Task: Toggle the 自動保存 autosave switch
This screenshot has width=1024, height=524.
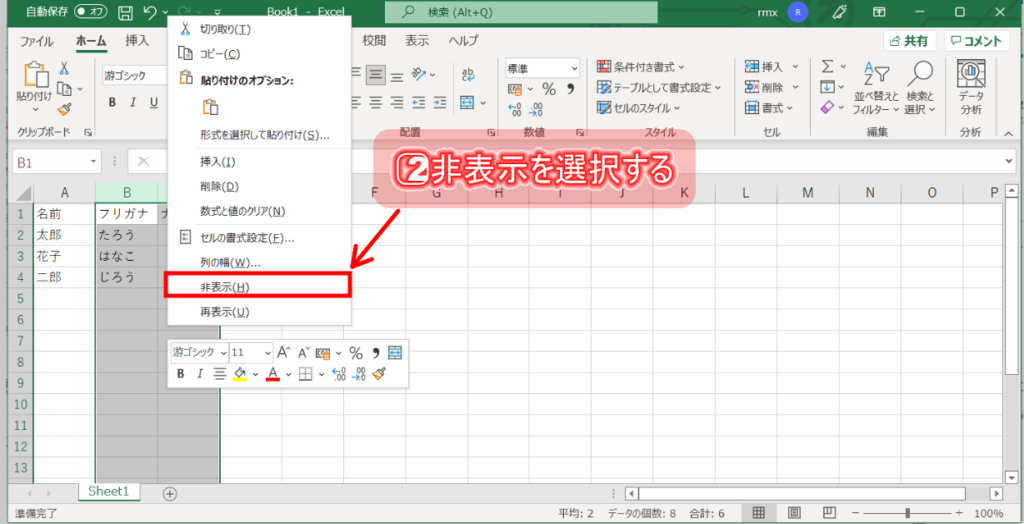Action: 92,12
